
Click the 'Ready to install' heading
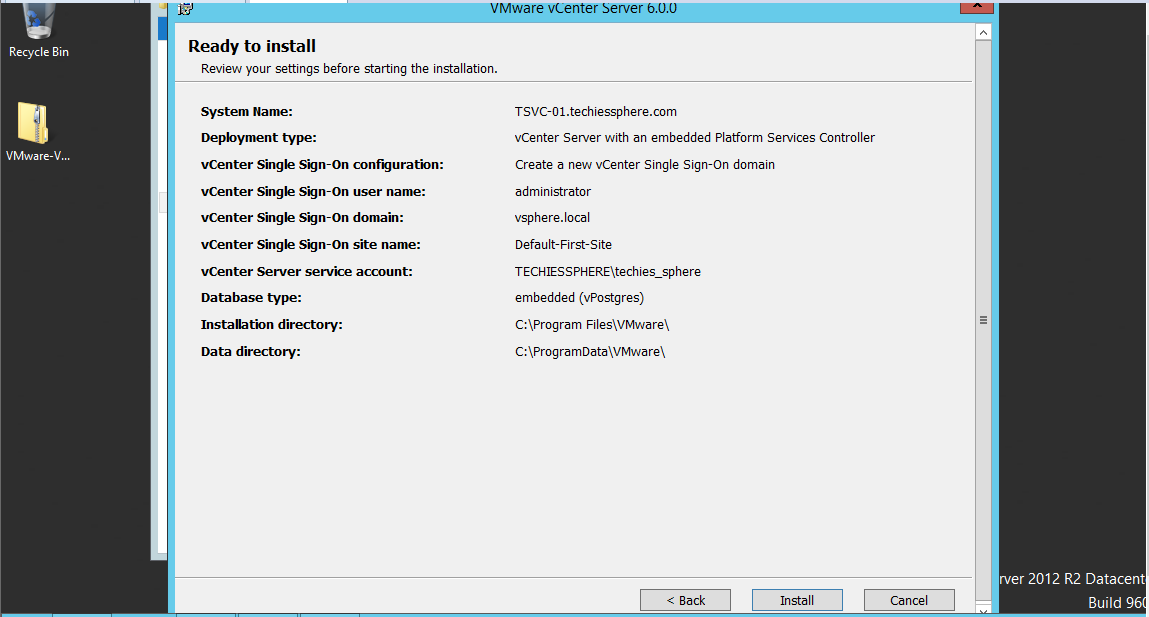252,46
